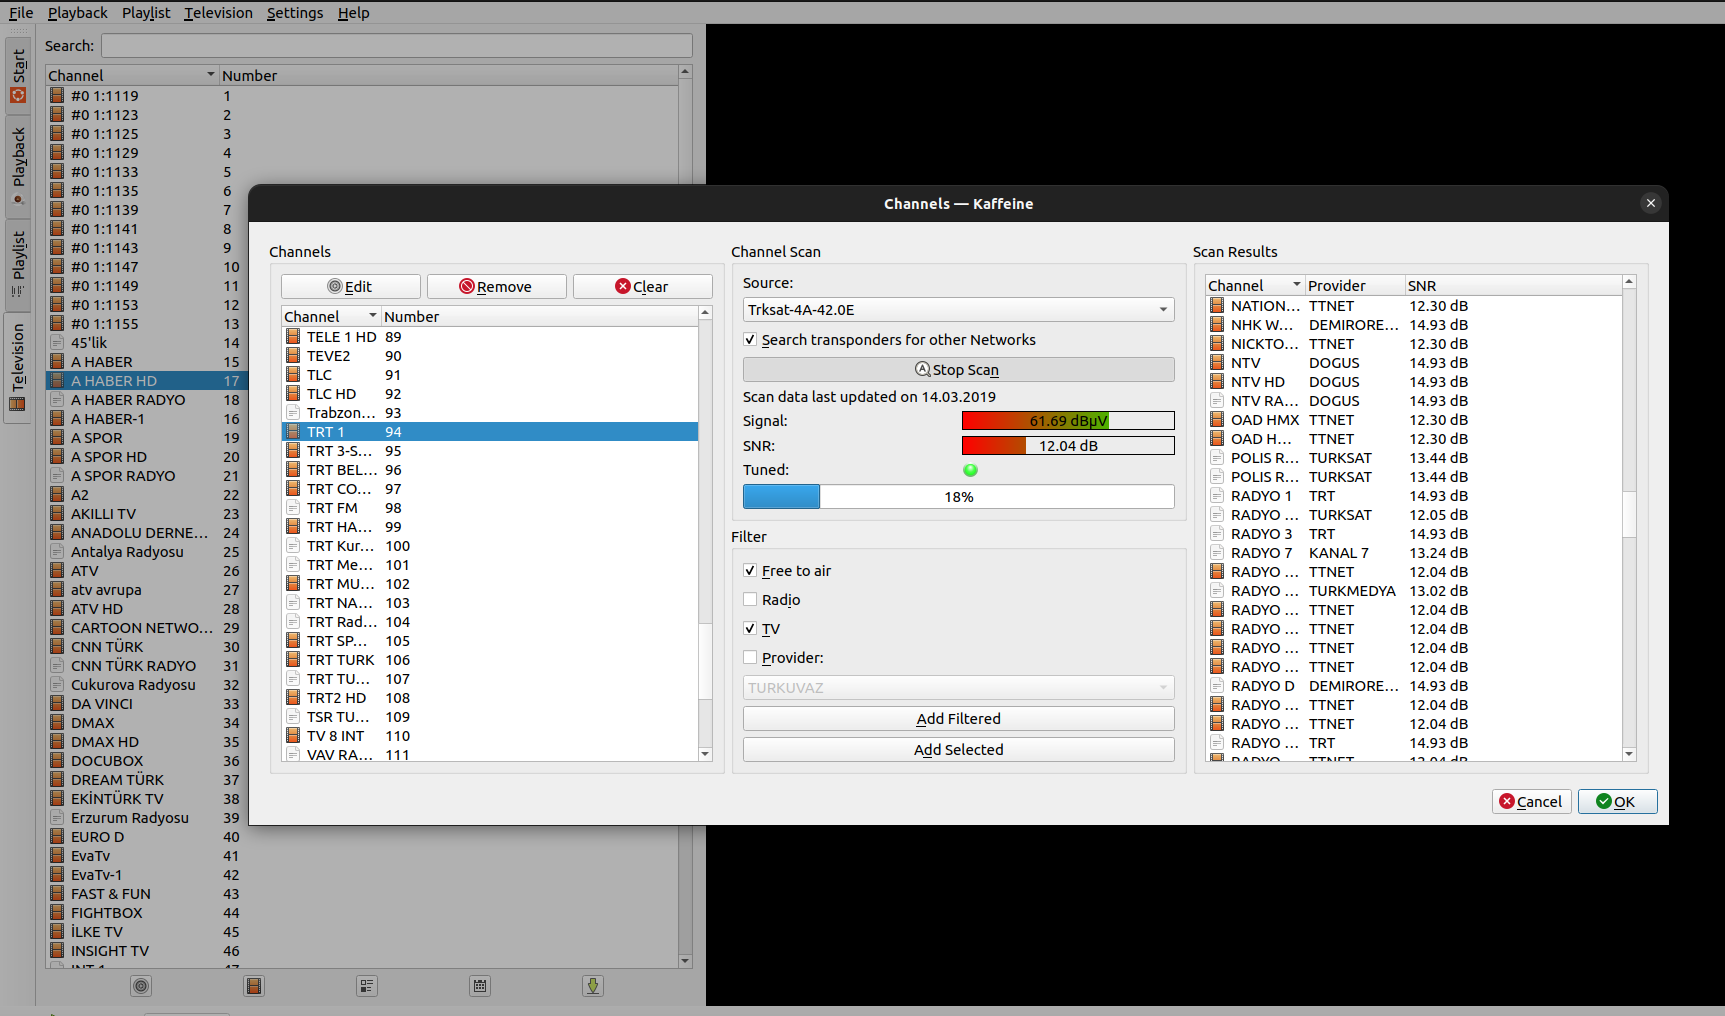Switch to the Playlist sidebar tab

(18, 263)
